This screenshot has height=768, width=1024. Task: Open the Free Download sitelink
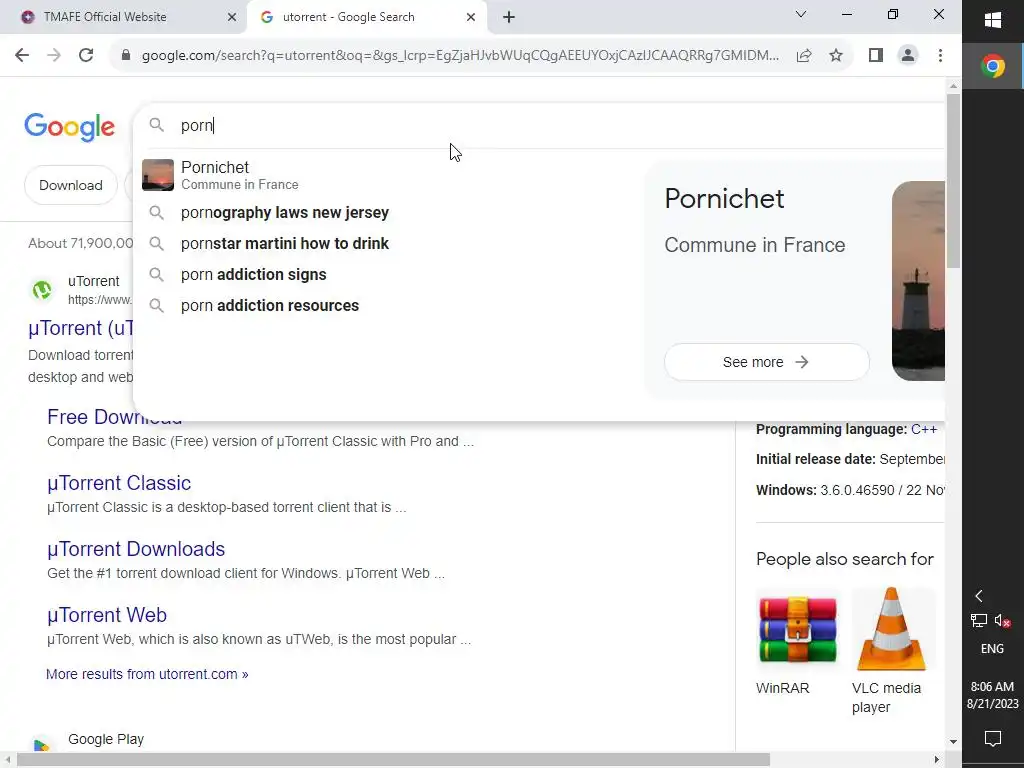(114, 417)
